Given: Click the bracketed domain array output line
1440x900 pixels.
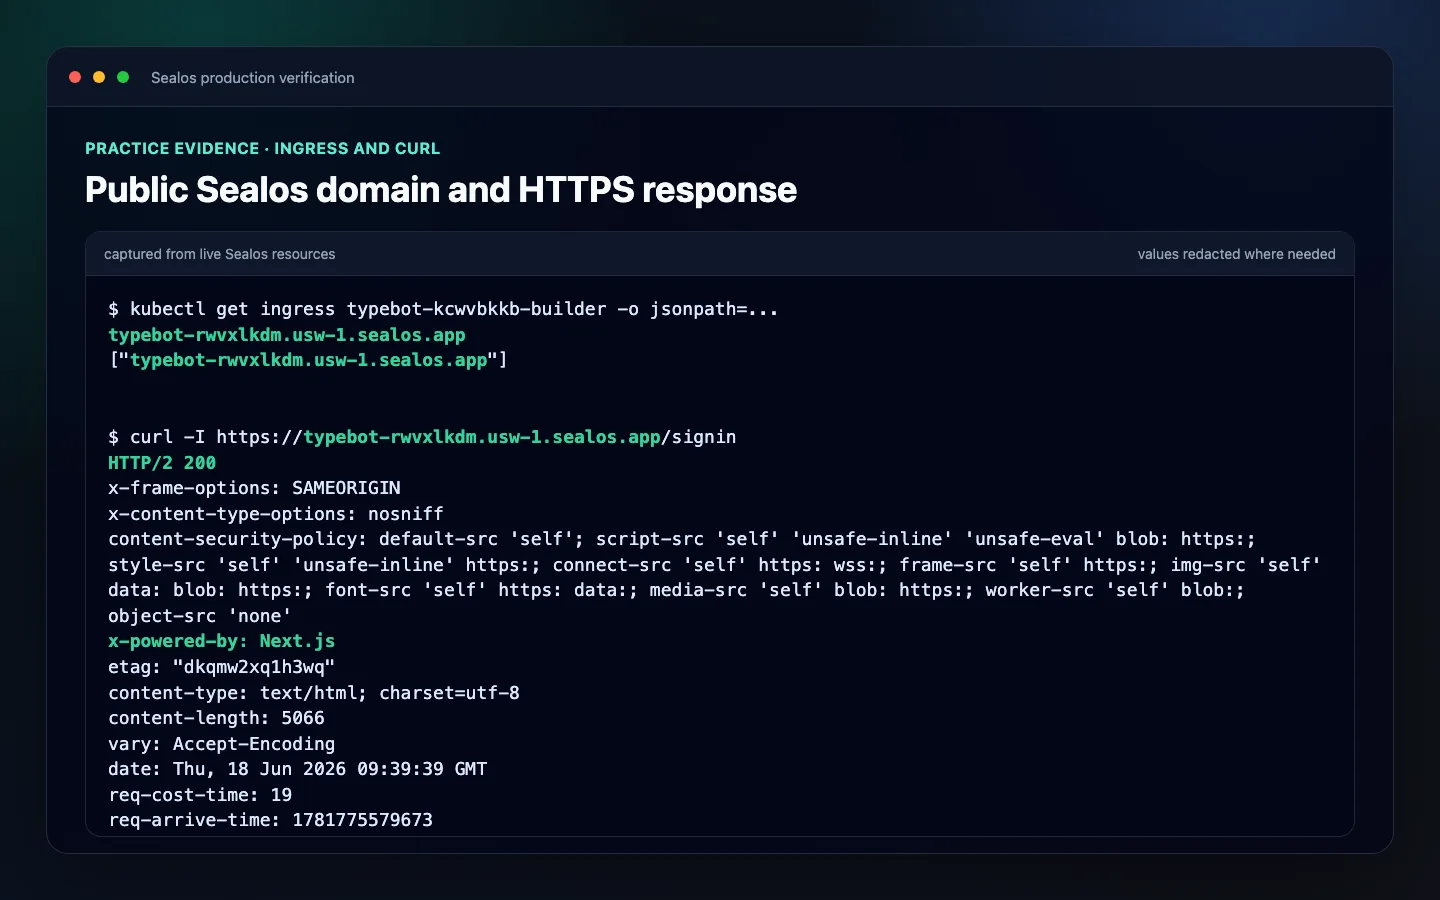Looking at the screenshot, I should point(308,360).
